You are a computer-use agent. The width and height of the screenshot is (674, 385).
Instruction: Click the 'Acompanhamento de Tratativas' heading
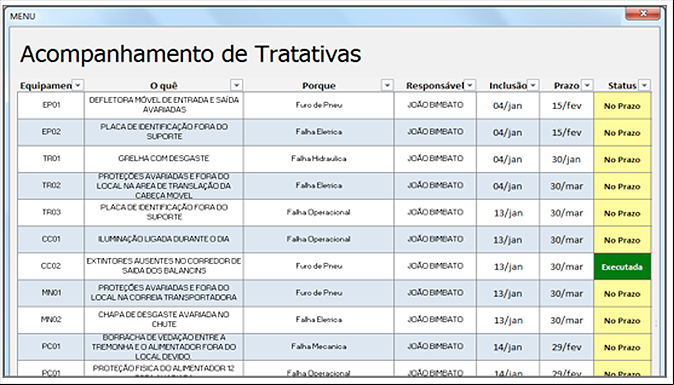point(190,55)
